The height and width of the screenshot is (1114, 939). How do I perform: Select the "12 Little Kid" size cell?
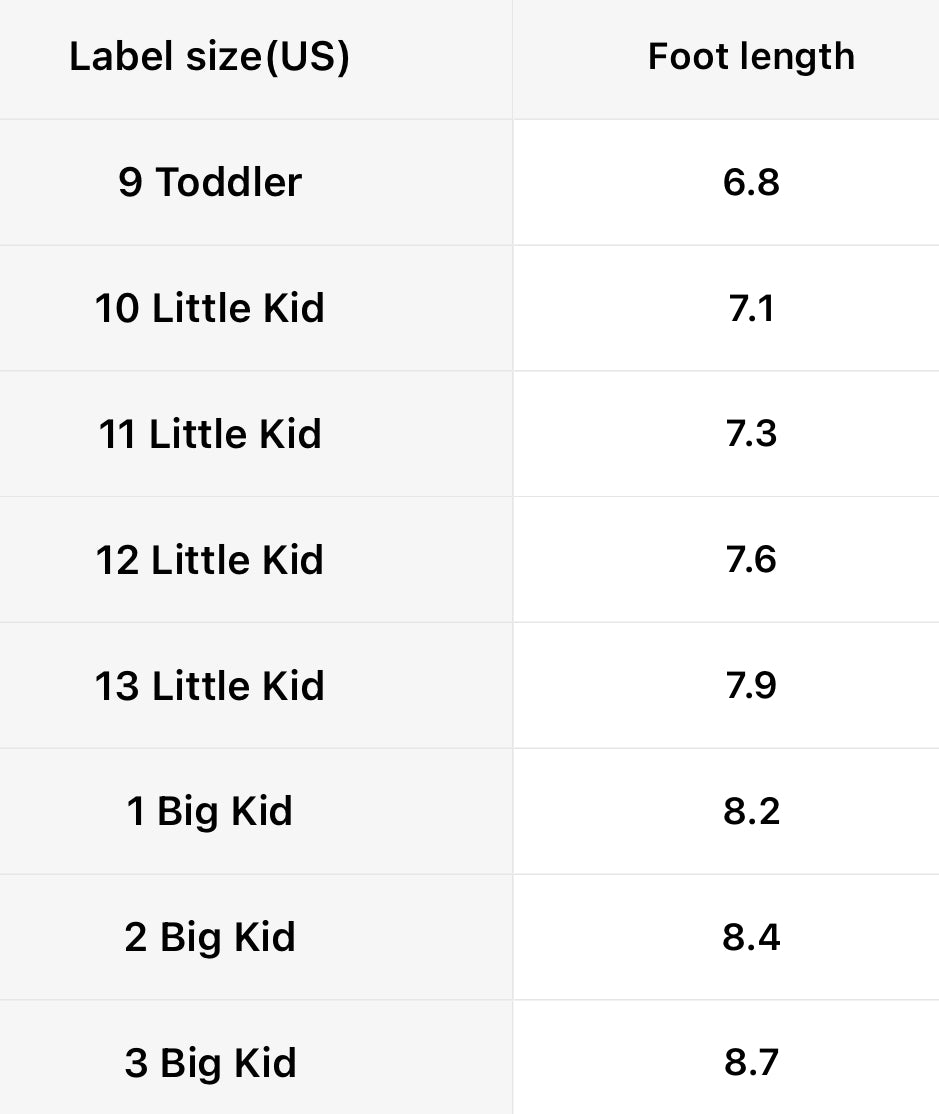click(x=209, y=560)
